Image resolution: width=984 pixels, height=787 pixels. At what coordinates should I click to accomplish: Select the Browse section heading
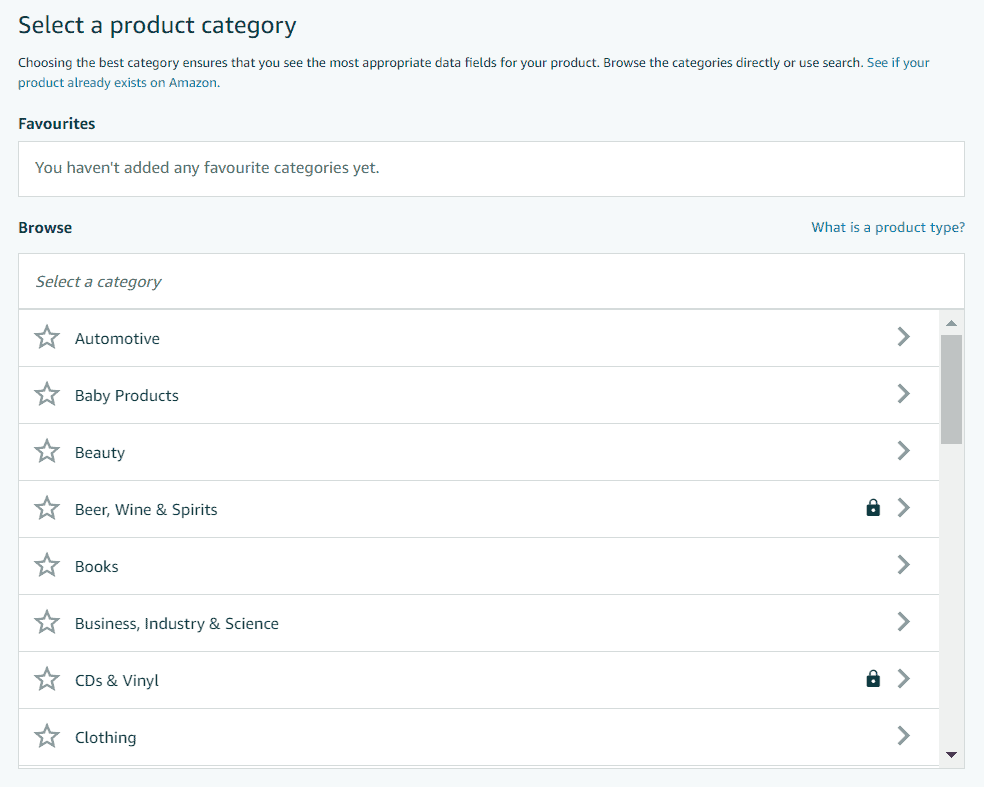[x=44, y=227]
